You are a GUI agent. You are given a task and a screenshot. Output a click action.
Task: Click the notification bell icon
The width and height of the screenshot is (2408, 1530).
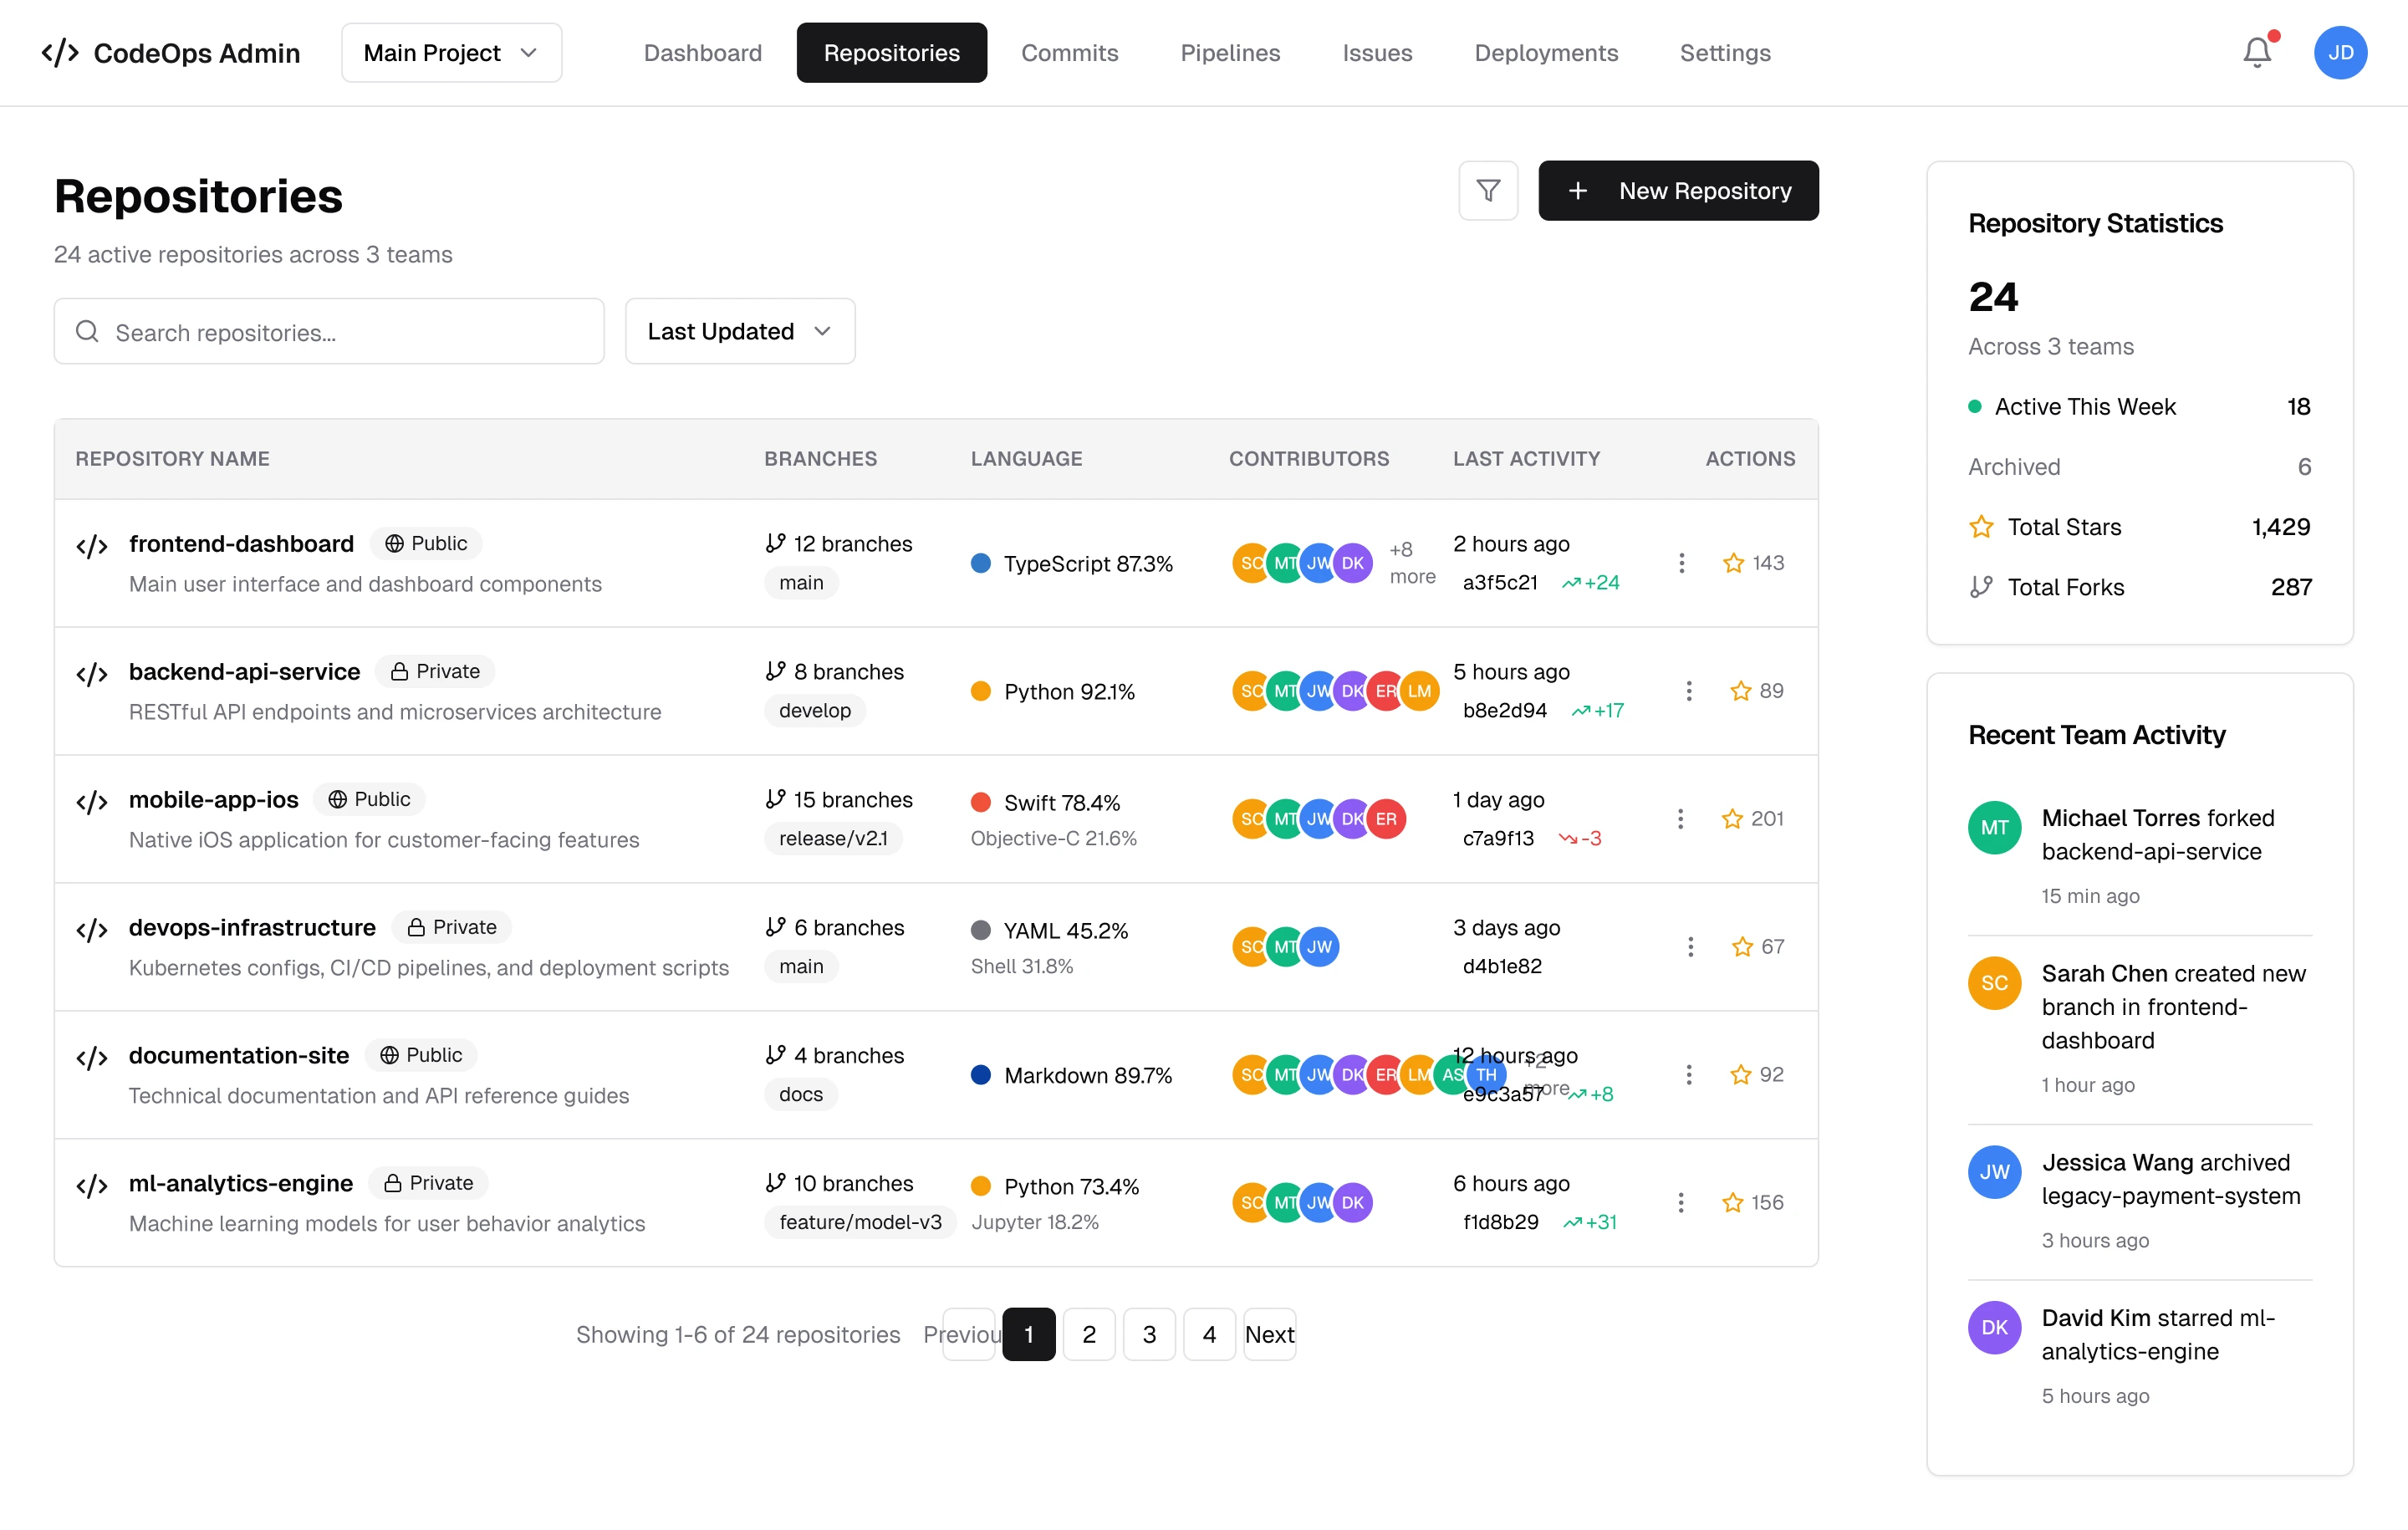tap(2256, 52)
